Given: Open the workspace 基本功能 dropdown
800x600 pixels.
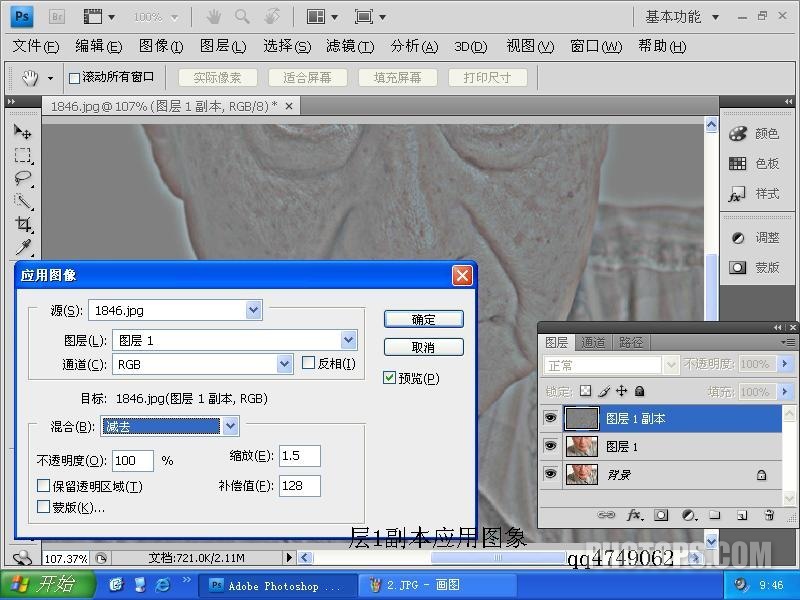Looking at the screenshot, I should 682,17.
